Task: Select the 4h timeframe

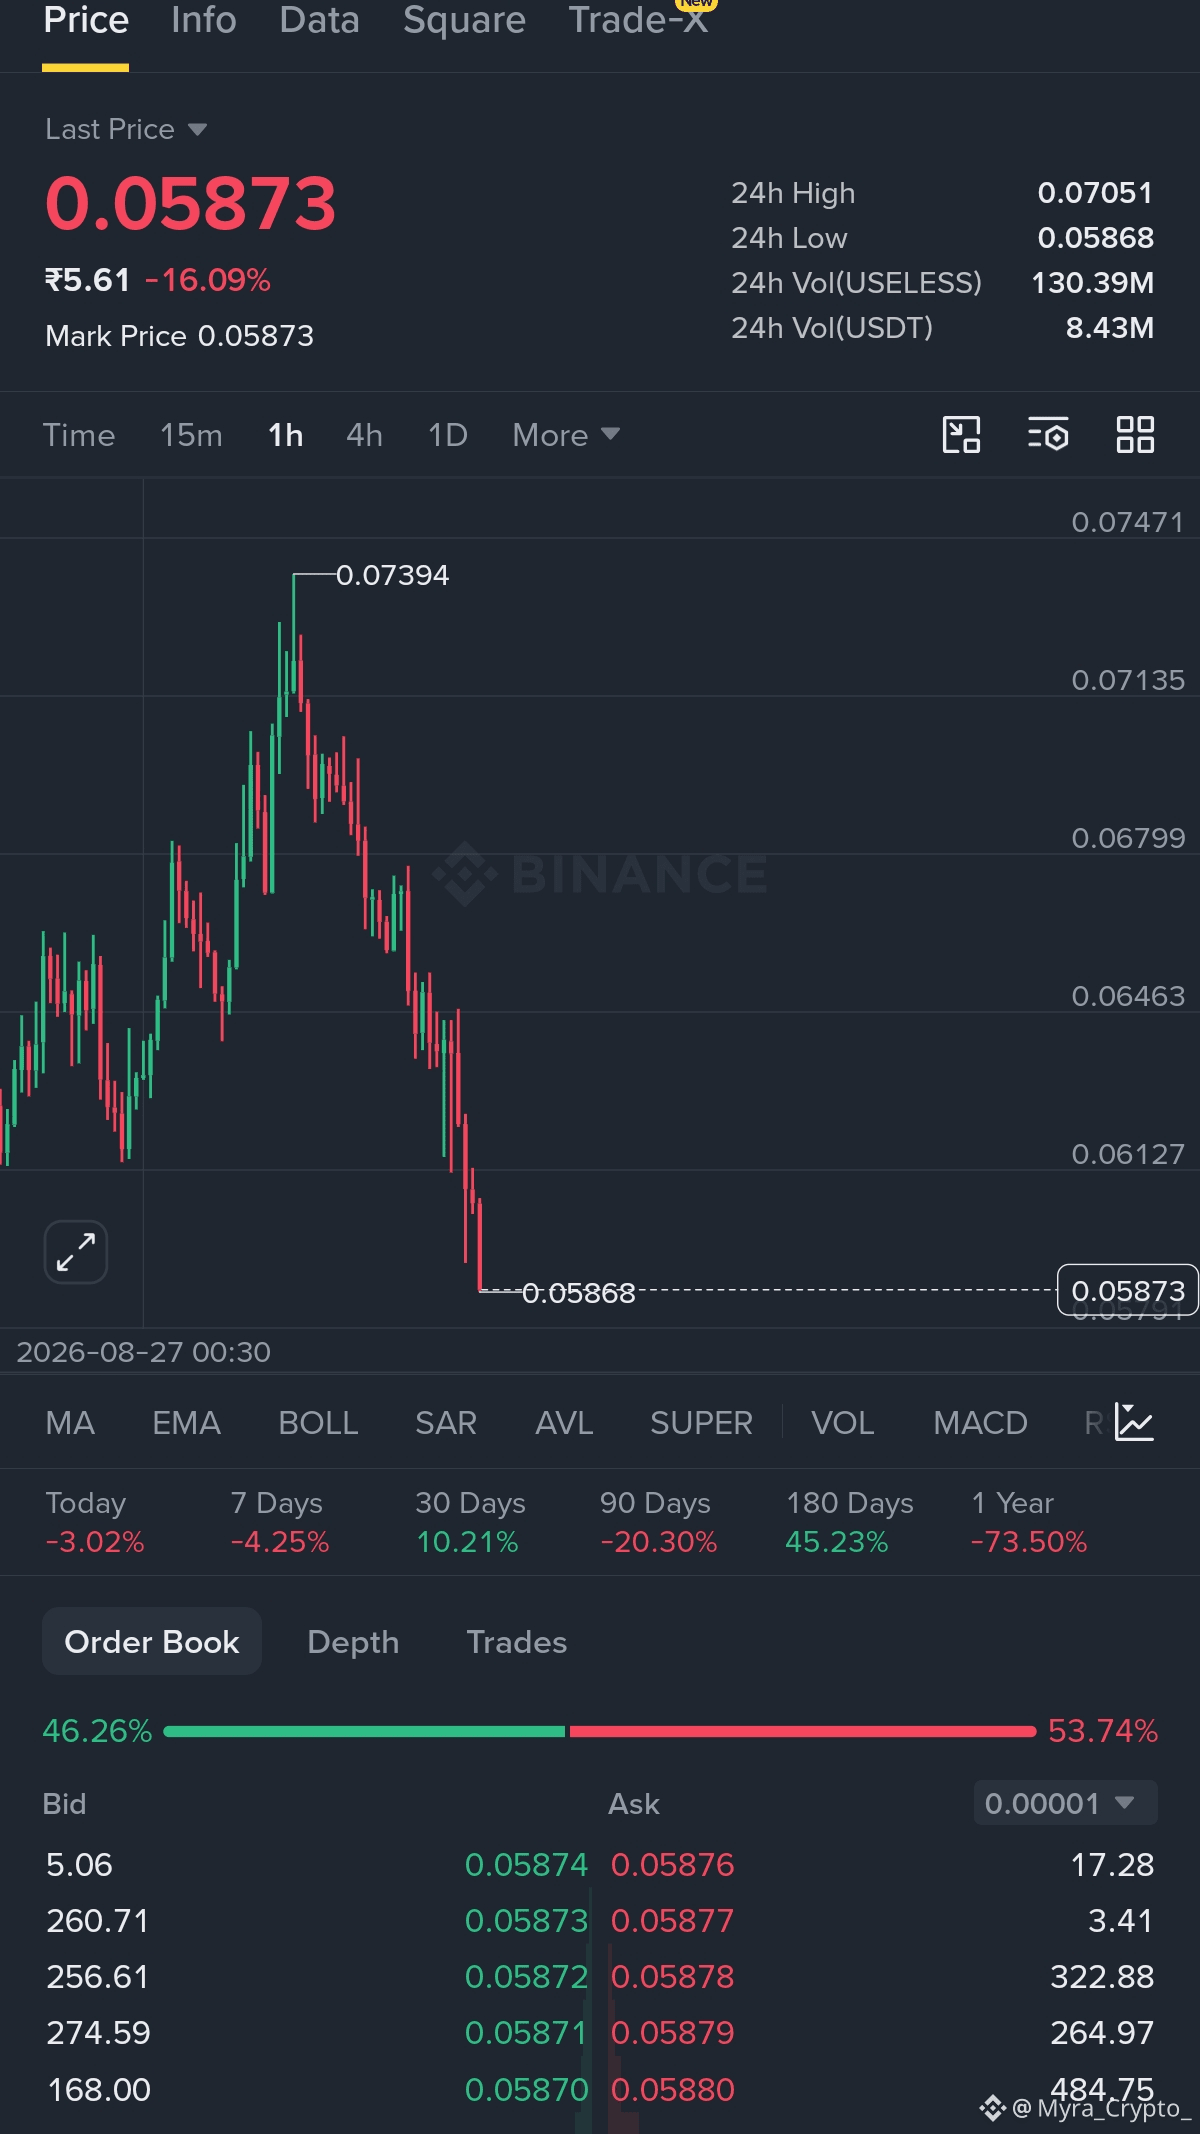Action: tap(364, 435)
